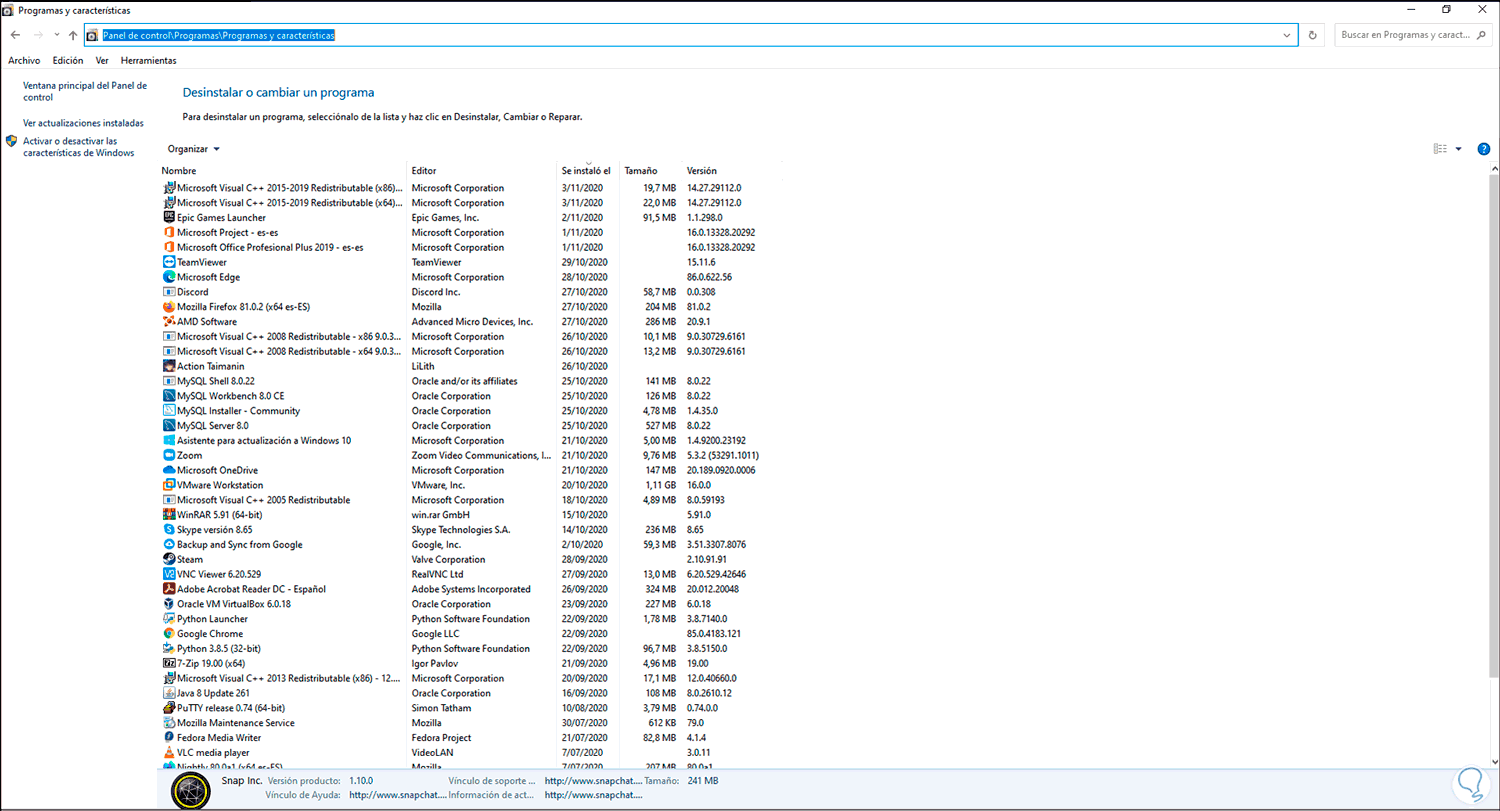Click the magnifier icon in the search box
The height and width of the screenshot is (811, 1500).
click(x=1480, y=34)
